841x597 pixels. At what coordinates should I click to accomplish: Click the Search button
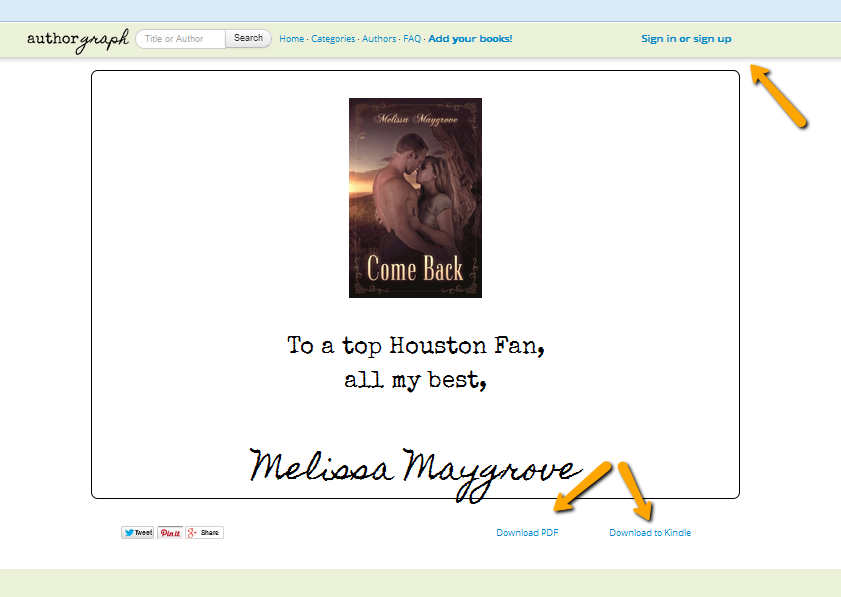(x=248, y=38)
